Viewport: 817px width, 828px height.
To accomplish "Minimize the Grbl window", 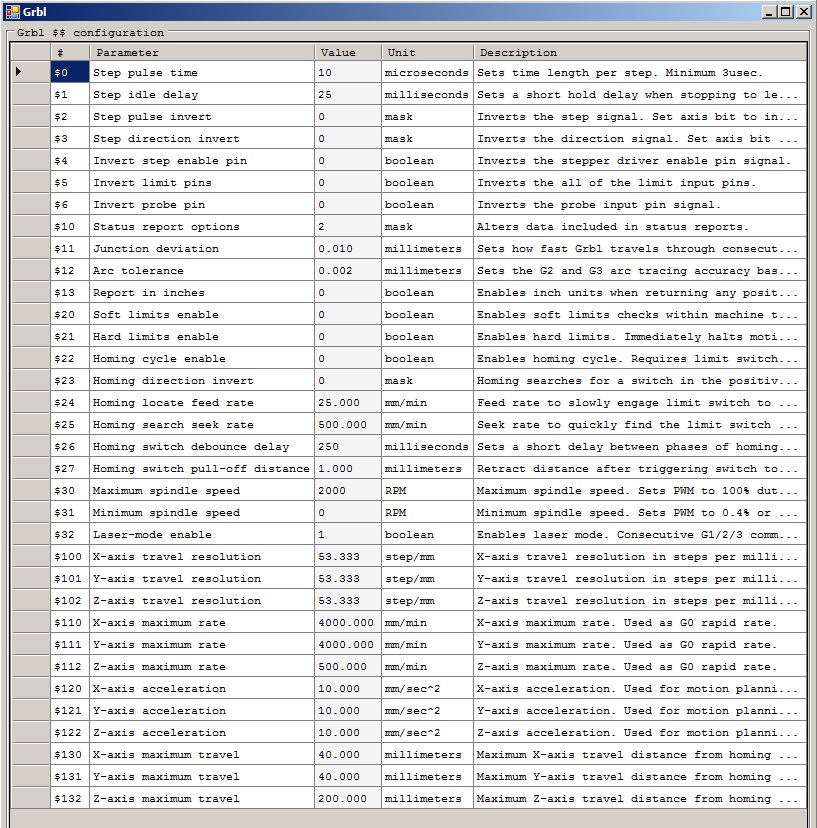I will pos(769,12).
